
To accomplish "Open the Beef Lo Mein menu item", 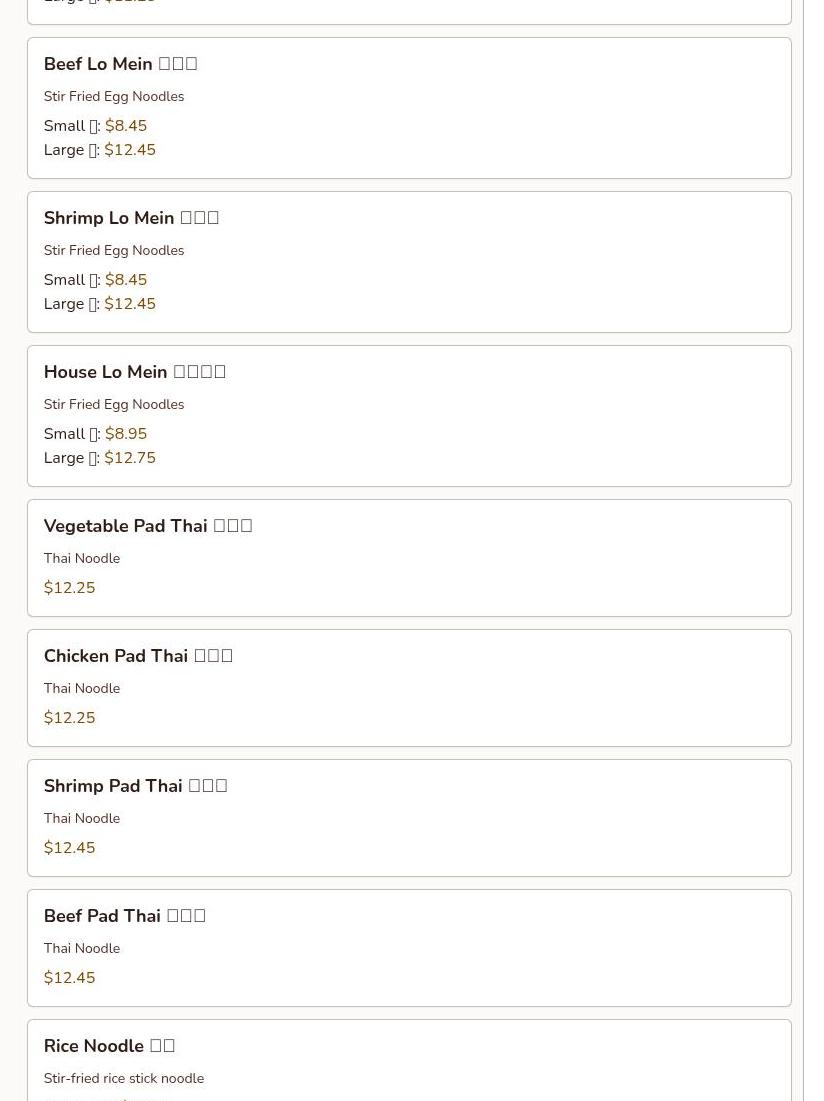I will pos(409,108).
